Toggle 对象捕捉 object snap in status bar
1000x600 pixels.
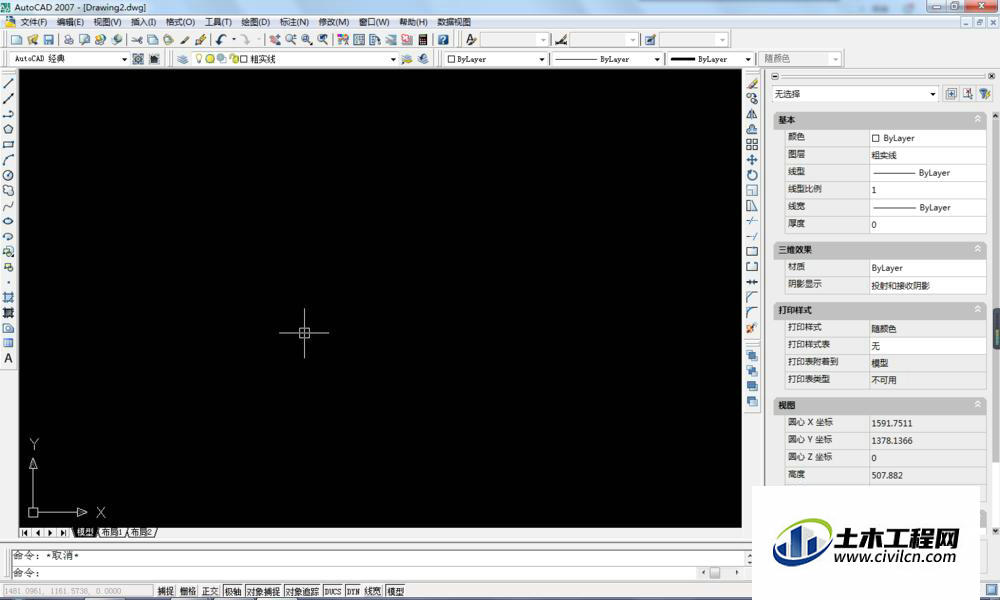tap(263, 591)
